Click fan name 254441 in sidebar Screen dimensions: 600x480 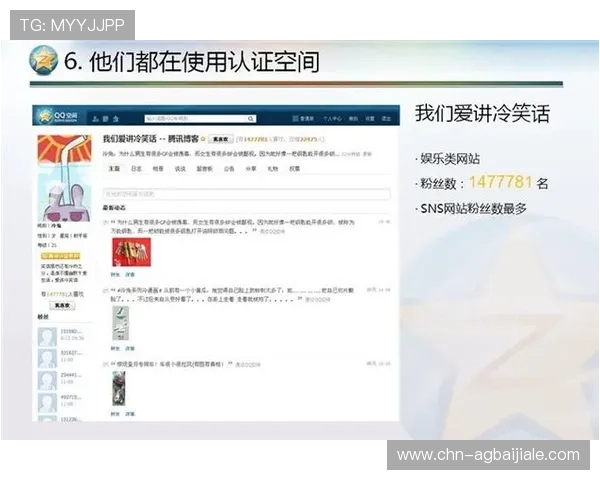(71, 375)
